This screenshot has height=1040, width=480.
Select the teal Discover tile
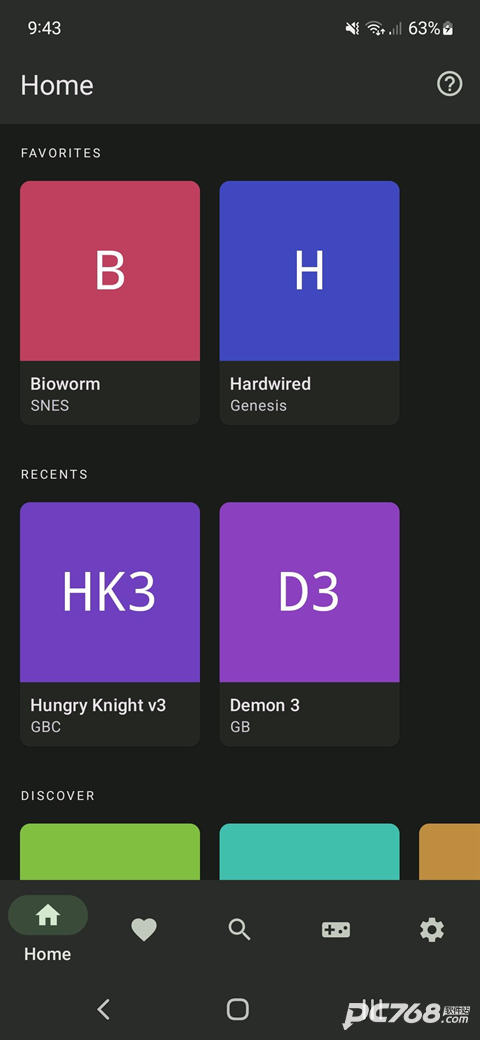click(x=310, y=852)
